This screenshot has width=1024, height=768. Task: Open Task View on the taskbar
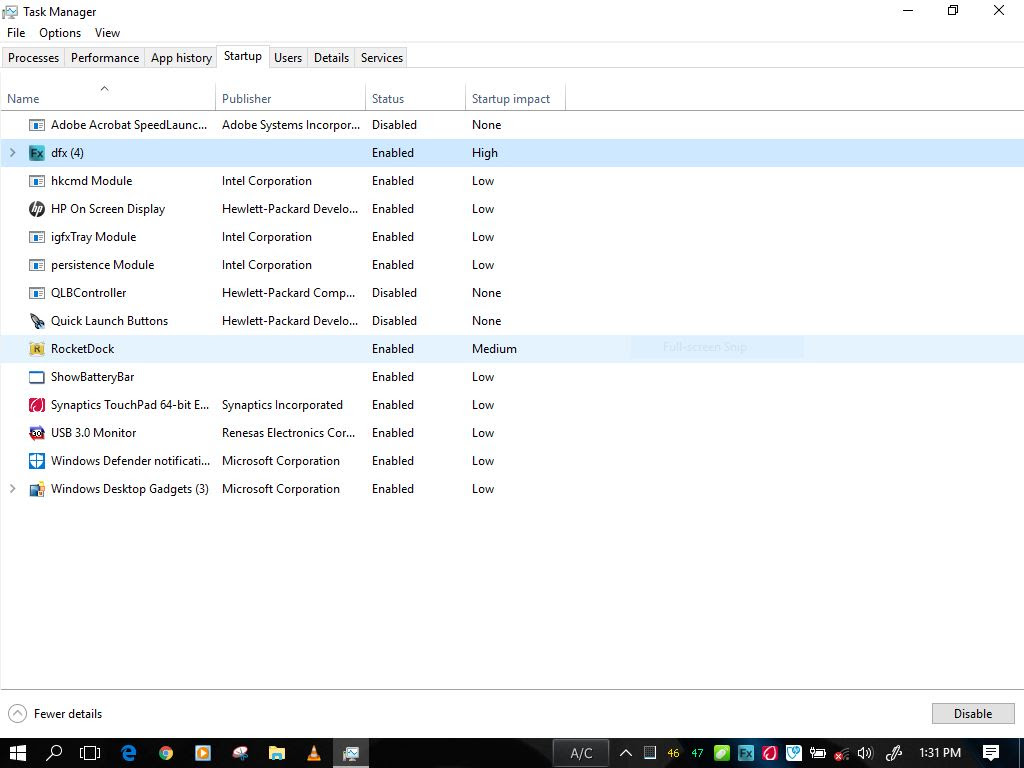click(x=90, y=753)
